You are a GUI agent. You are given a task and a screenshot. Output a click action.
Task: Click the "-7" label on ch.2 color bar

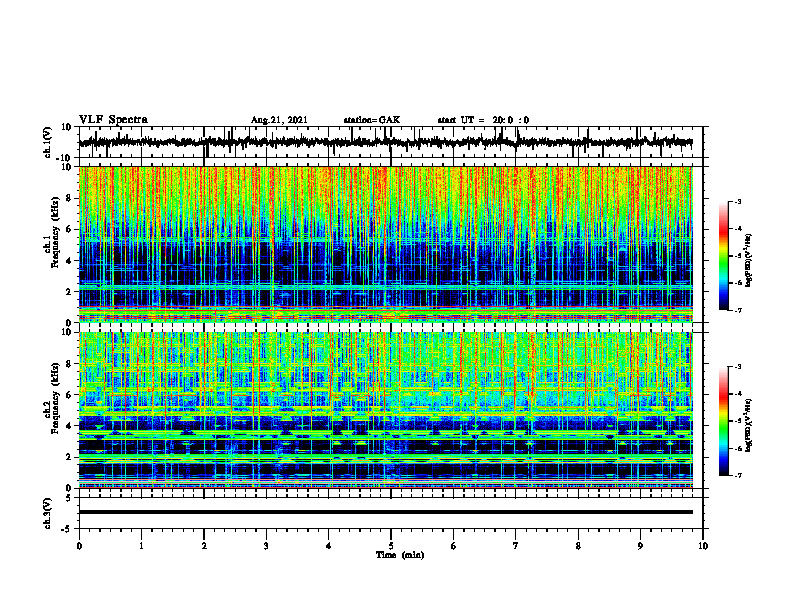coord(737,475)
